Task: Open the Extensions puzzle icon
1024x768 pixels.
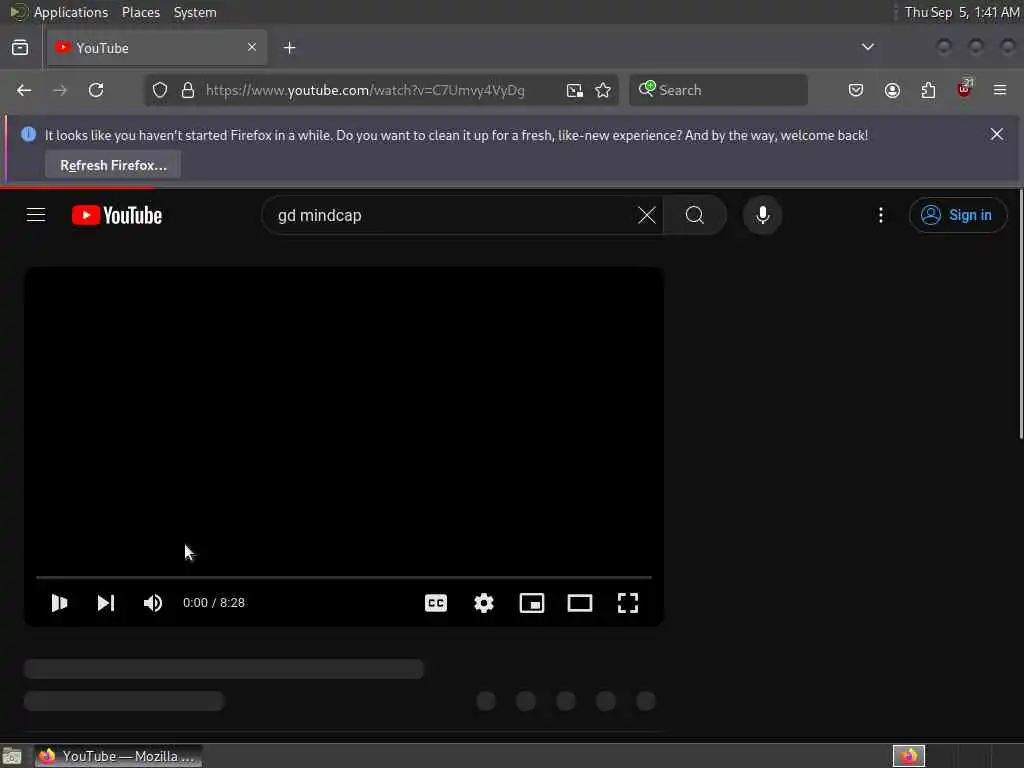Action: pos(929,90)
